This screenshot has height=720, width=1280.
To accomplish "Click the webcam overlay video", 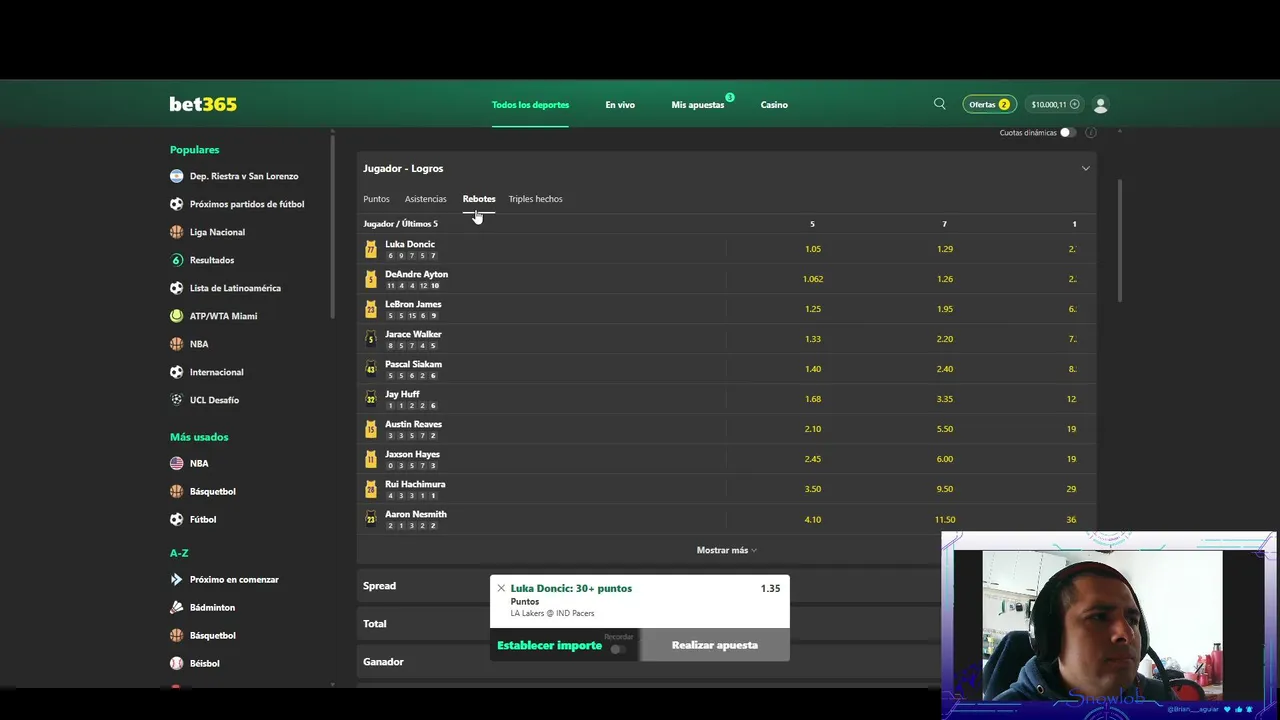I will pyautogui.click(x=1108, y=625).
